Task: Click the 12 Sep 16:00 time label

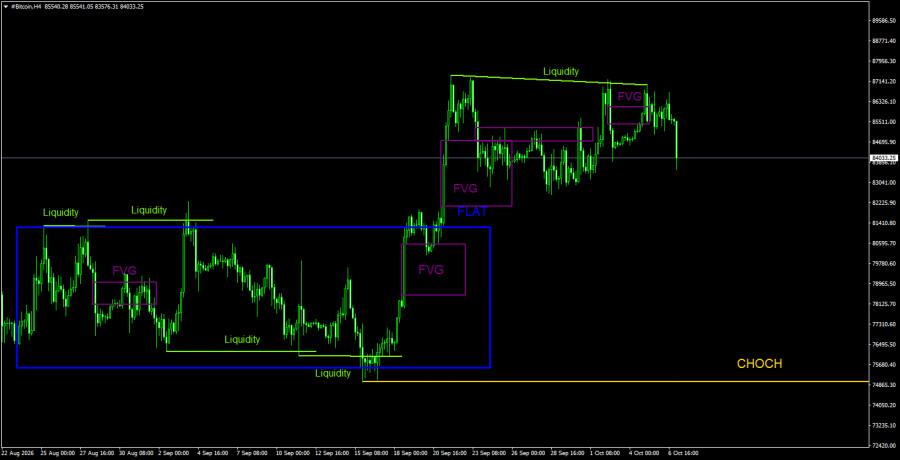Action: (332, 453)
